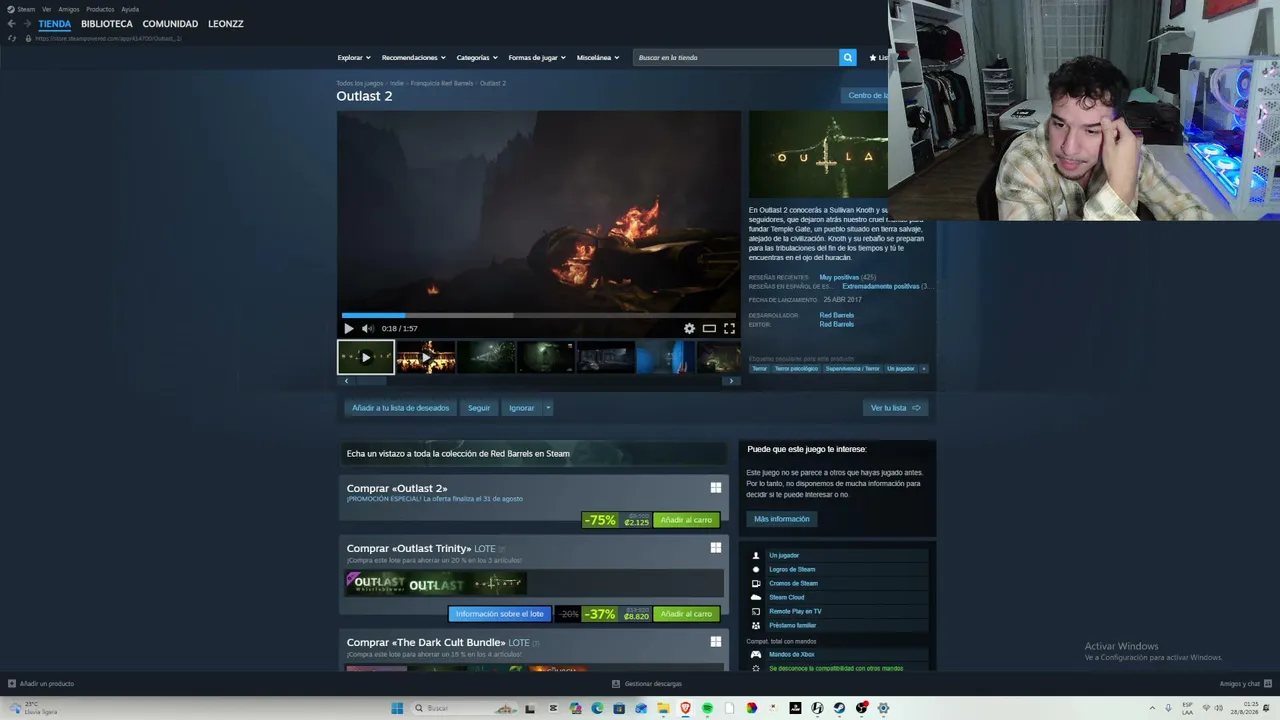
Task: Open the Amigos menu
Action: pyautogui.click(x=69, y=9)
